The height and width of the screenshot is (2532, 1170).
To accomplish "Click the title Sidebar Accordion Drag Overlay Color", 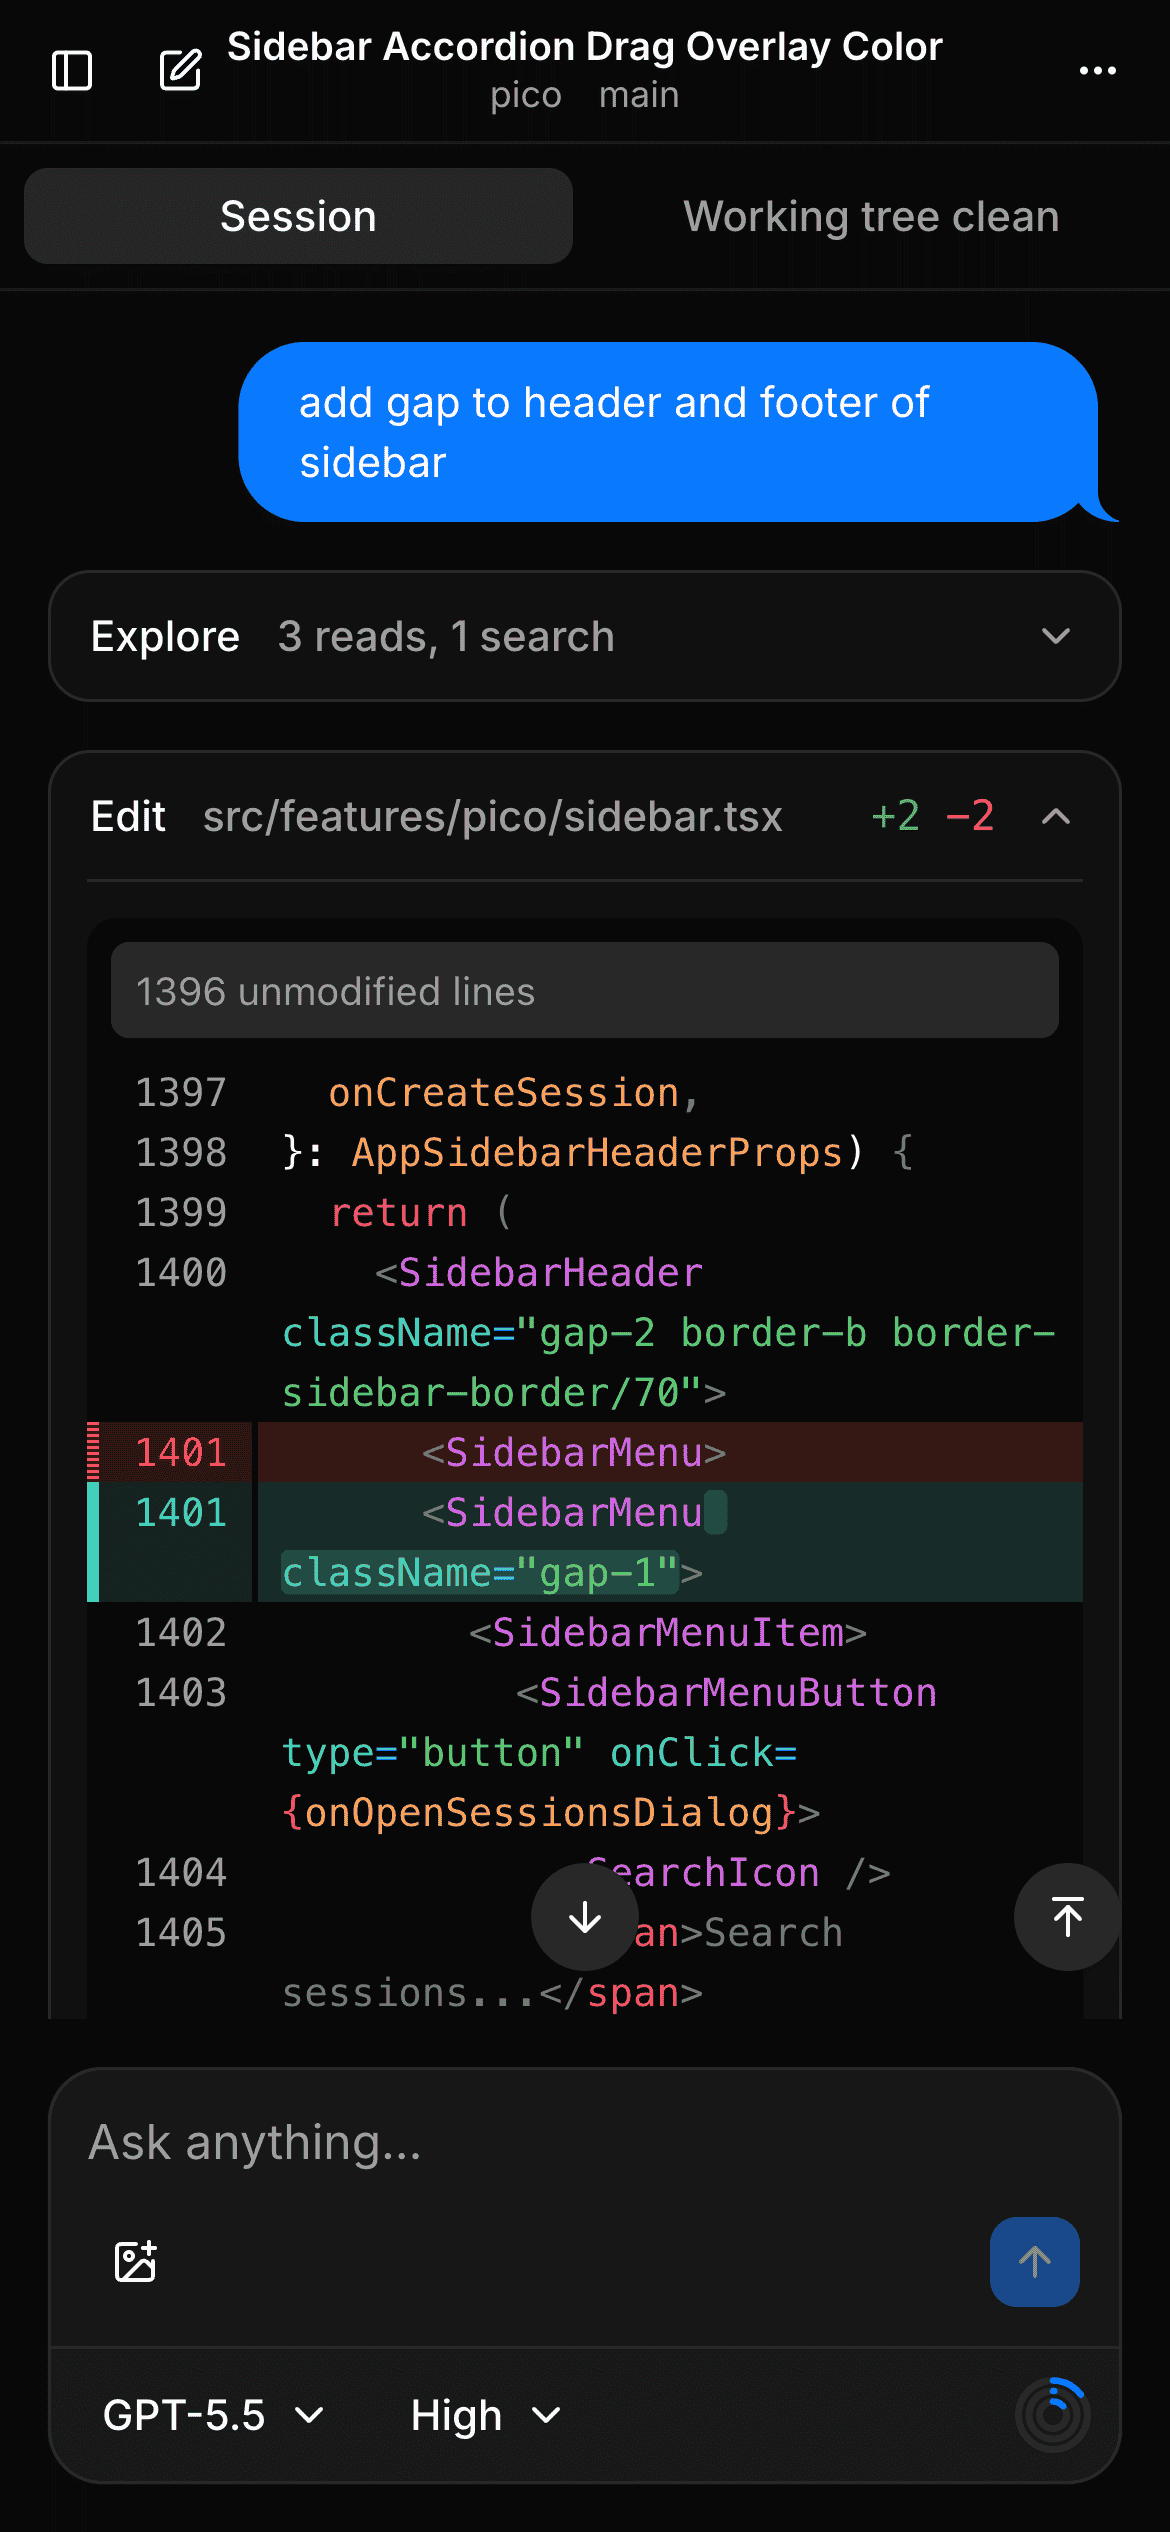I will (585, 46).
